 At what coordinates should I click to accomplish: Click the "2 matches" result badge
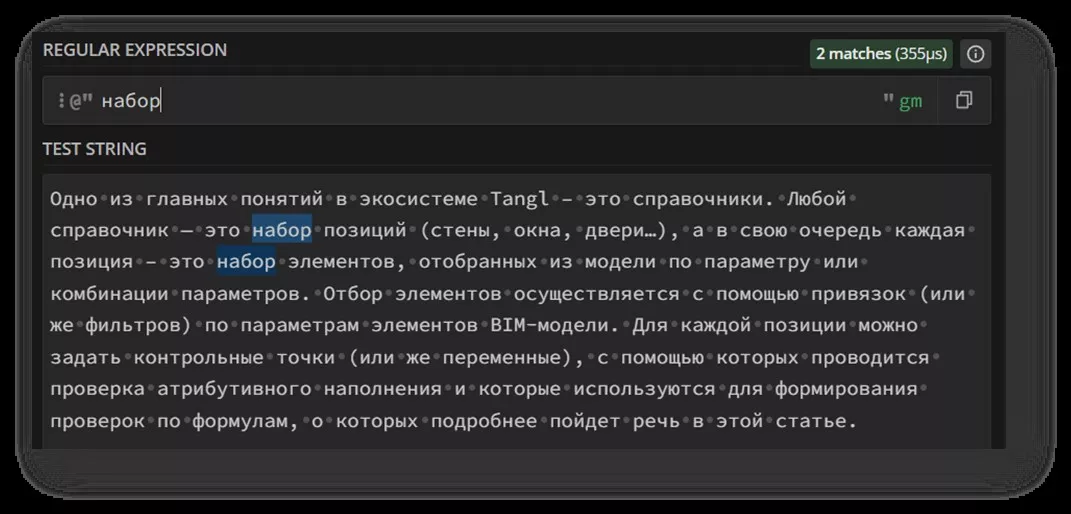880,54
